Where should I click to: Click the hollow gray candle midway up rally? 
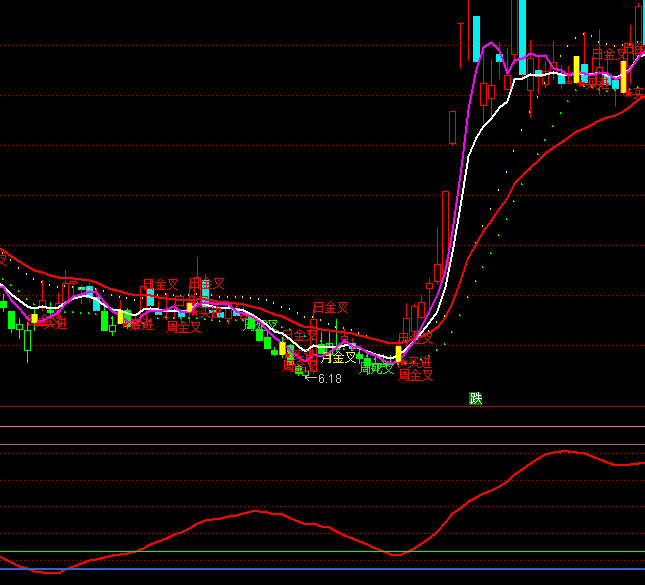pyautogui.click(x=453, y=128)
